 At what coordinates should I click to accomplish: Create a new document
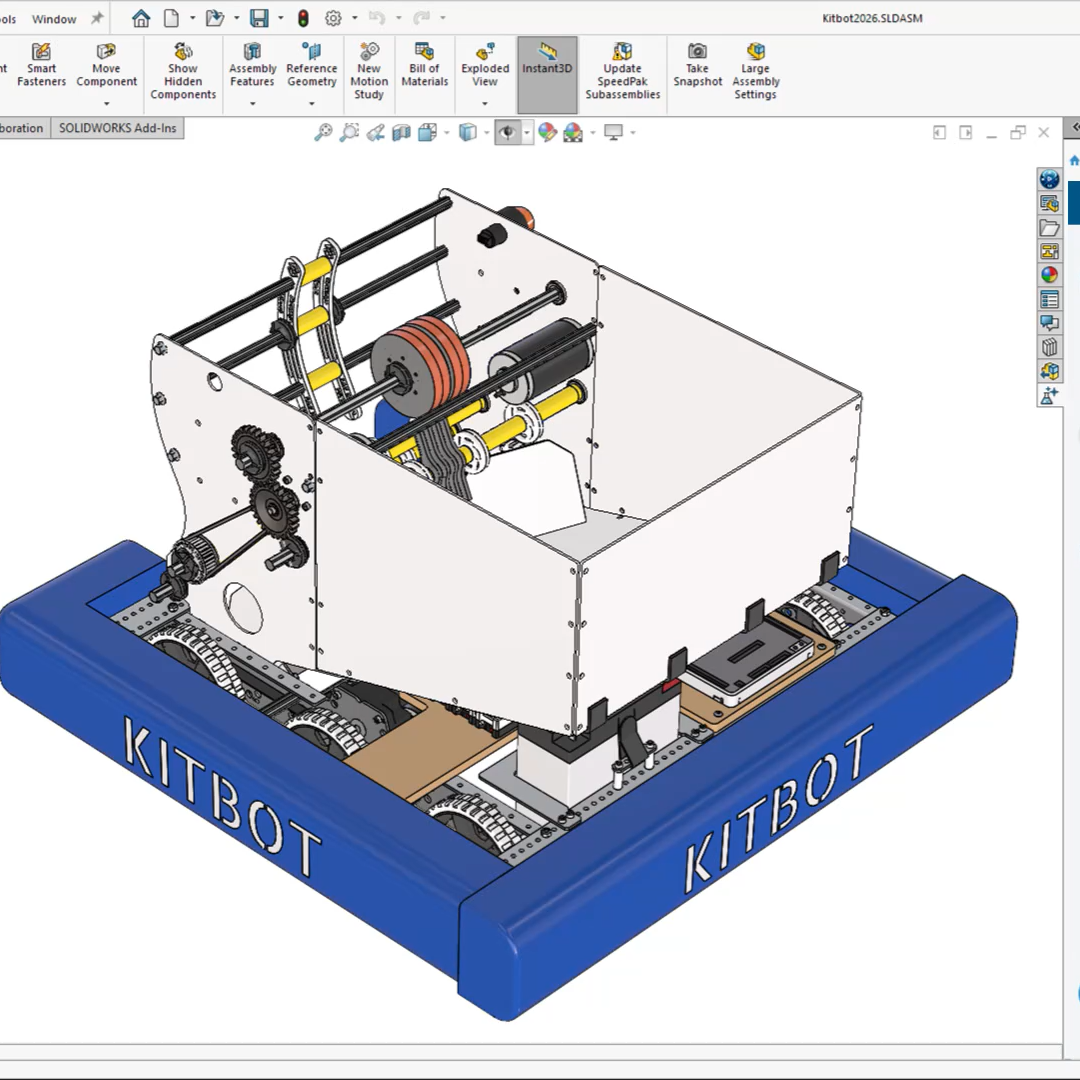pyautogui.click(x=172, y=18)
